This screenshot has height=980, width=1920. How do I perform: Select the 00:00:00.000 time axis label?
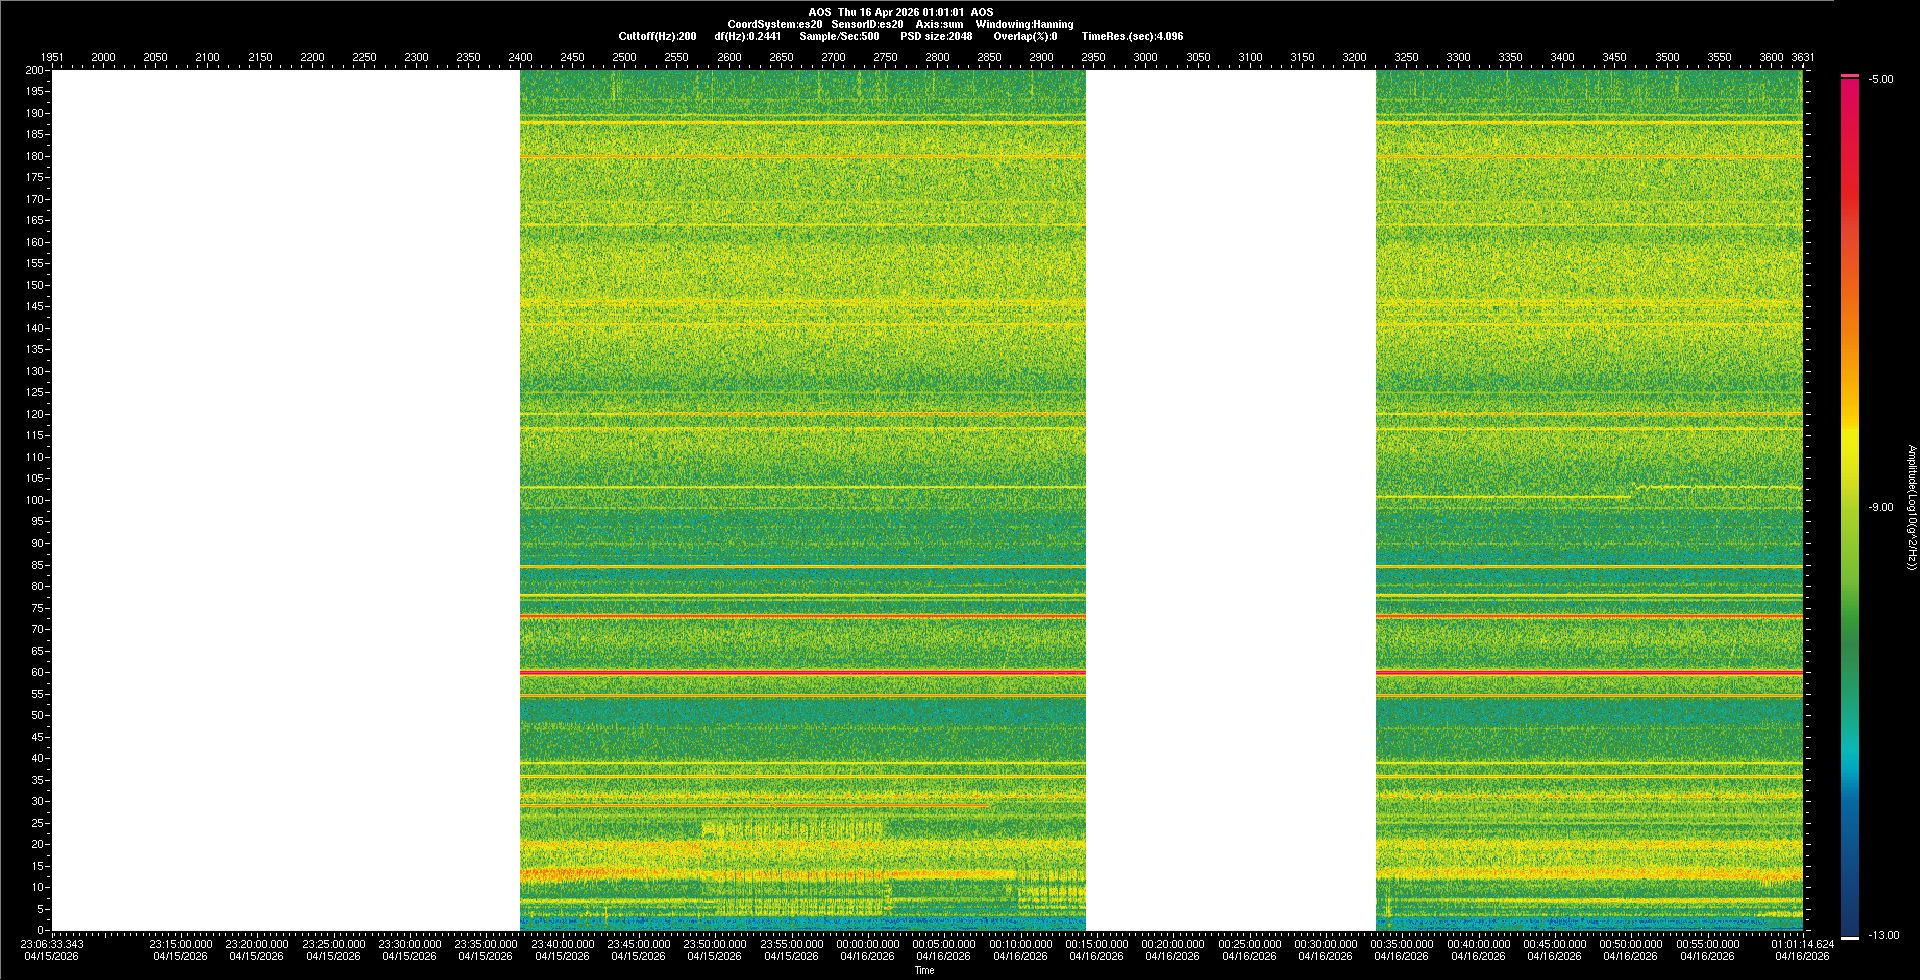coord(867,944)
